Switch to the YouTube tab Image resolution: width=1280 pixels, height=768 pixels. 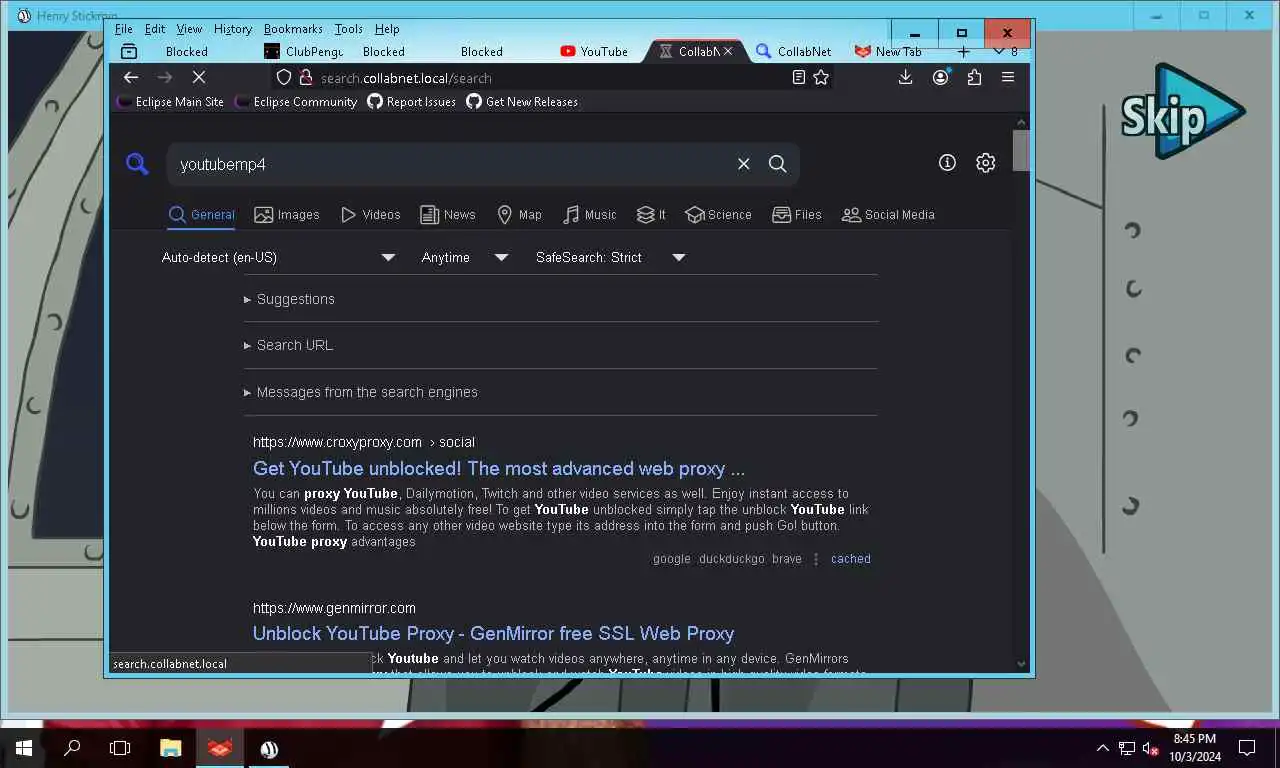pos(595,51)
